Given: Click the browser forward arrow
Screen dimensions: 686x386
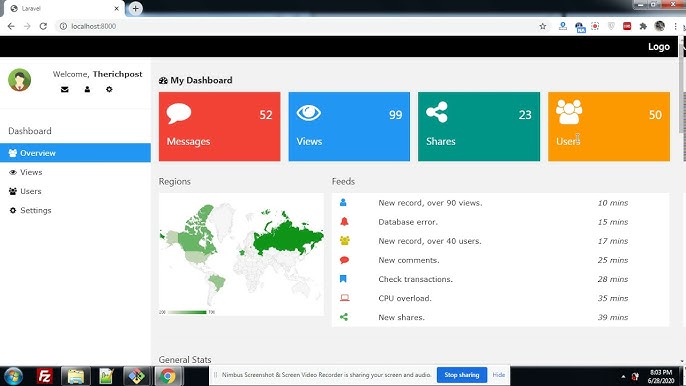Looking at the screenshot, I should pos(27,26).
